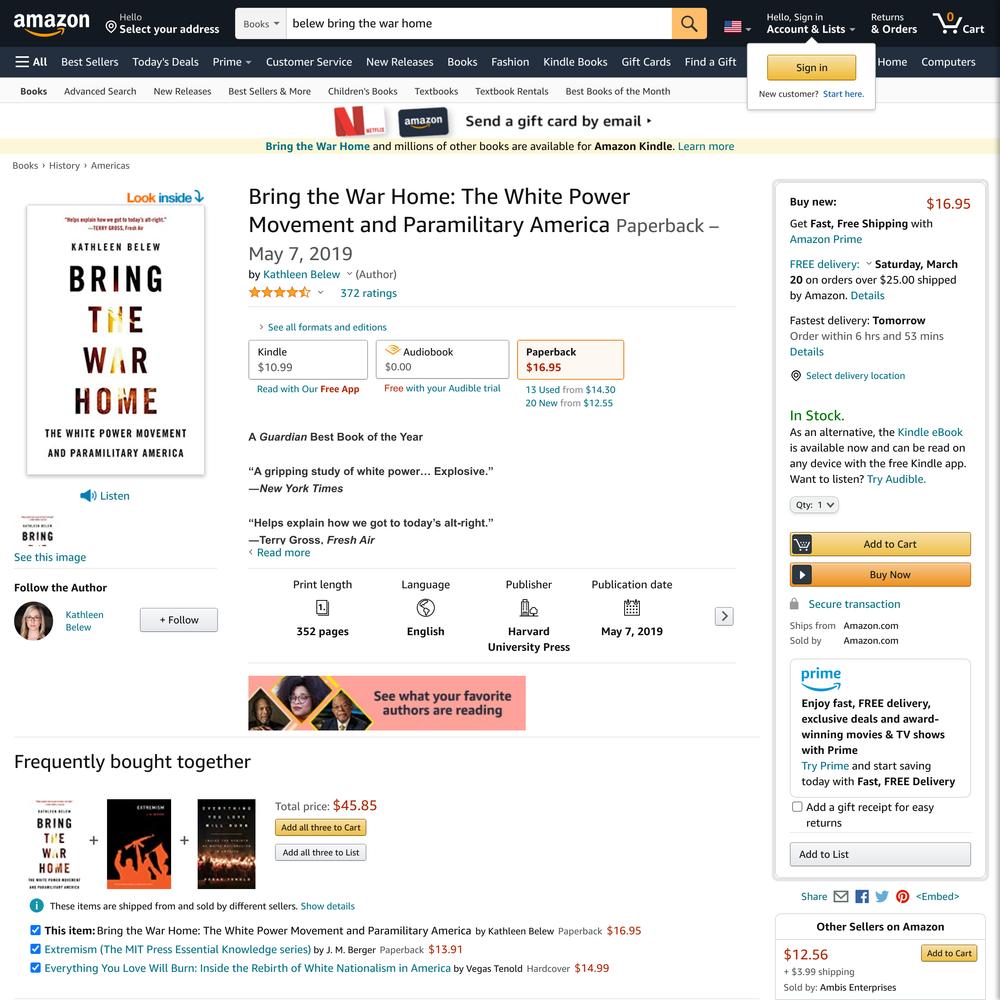Share by email envelope icon
The width and height of the screenshot is (1000, 1000).
click(841, 896)
